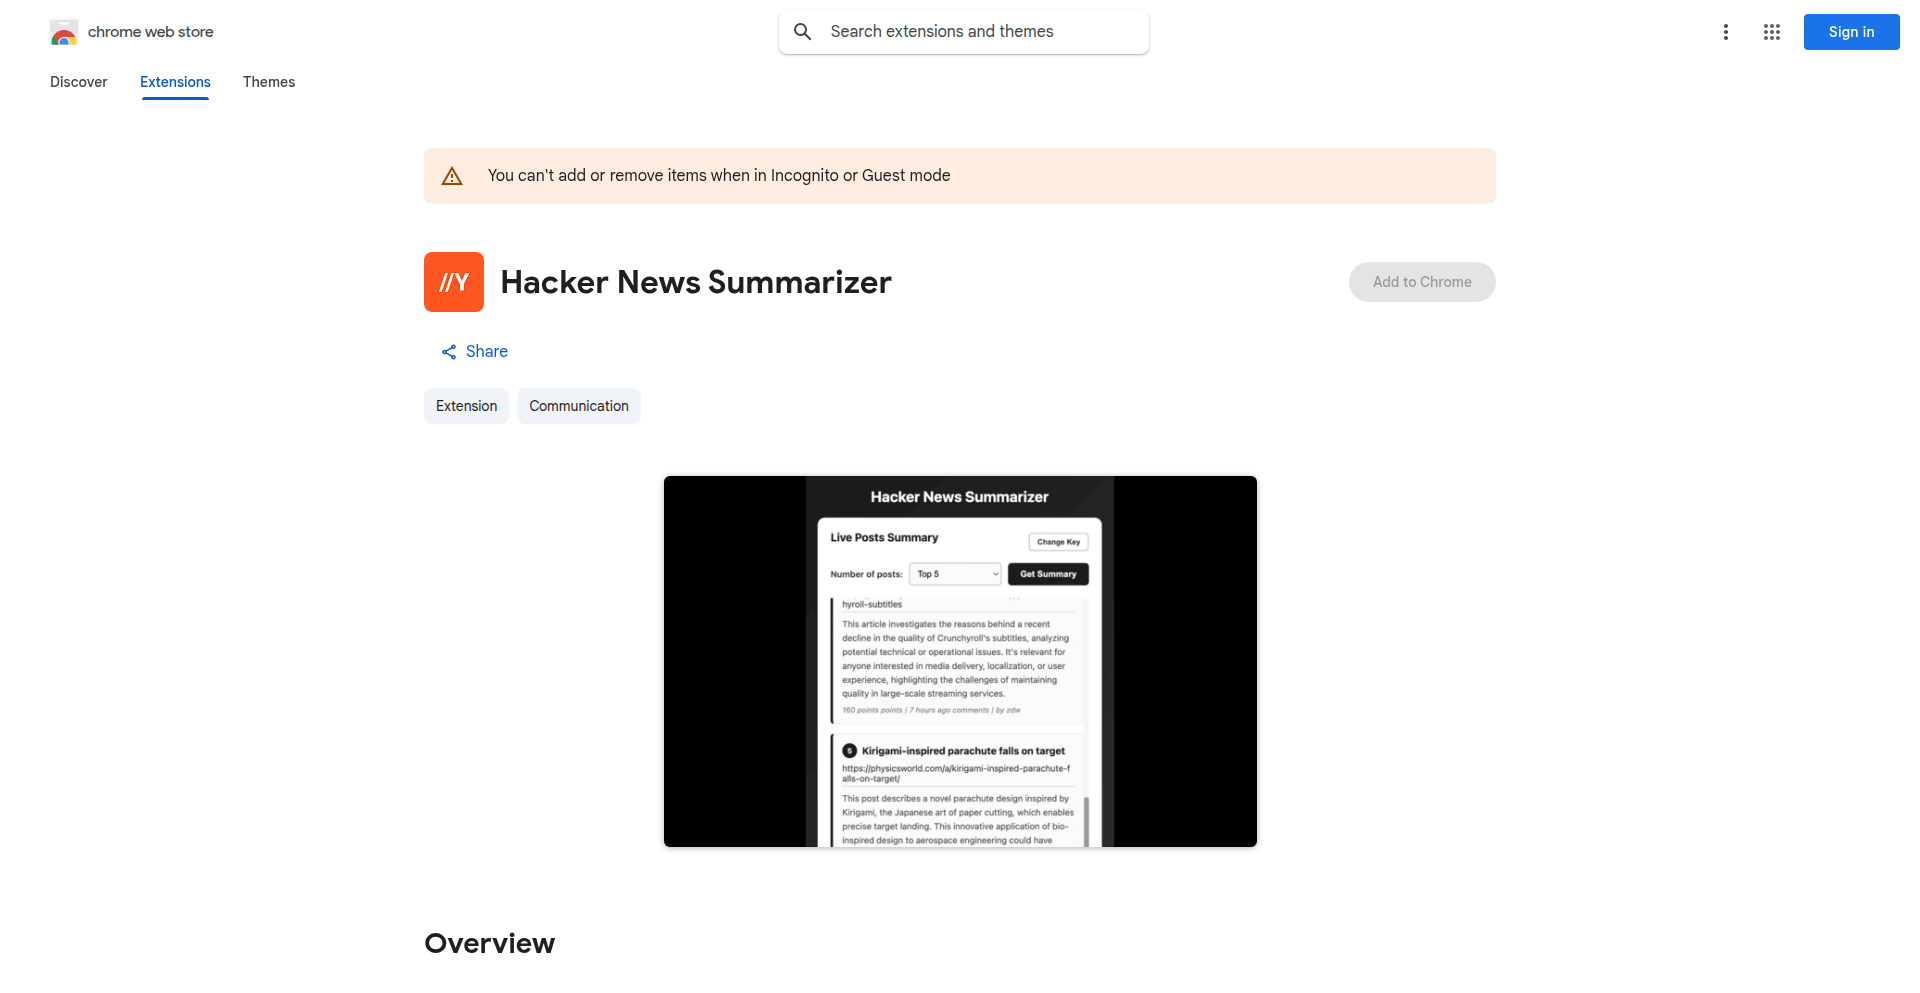Click the Sign in button

coord(1851,32)
